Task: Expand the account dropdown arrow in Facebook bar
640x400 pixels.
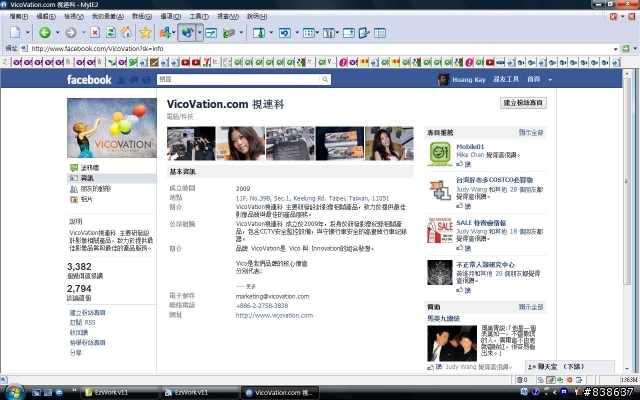Action: tap(550, 80)
